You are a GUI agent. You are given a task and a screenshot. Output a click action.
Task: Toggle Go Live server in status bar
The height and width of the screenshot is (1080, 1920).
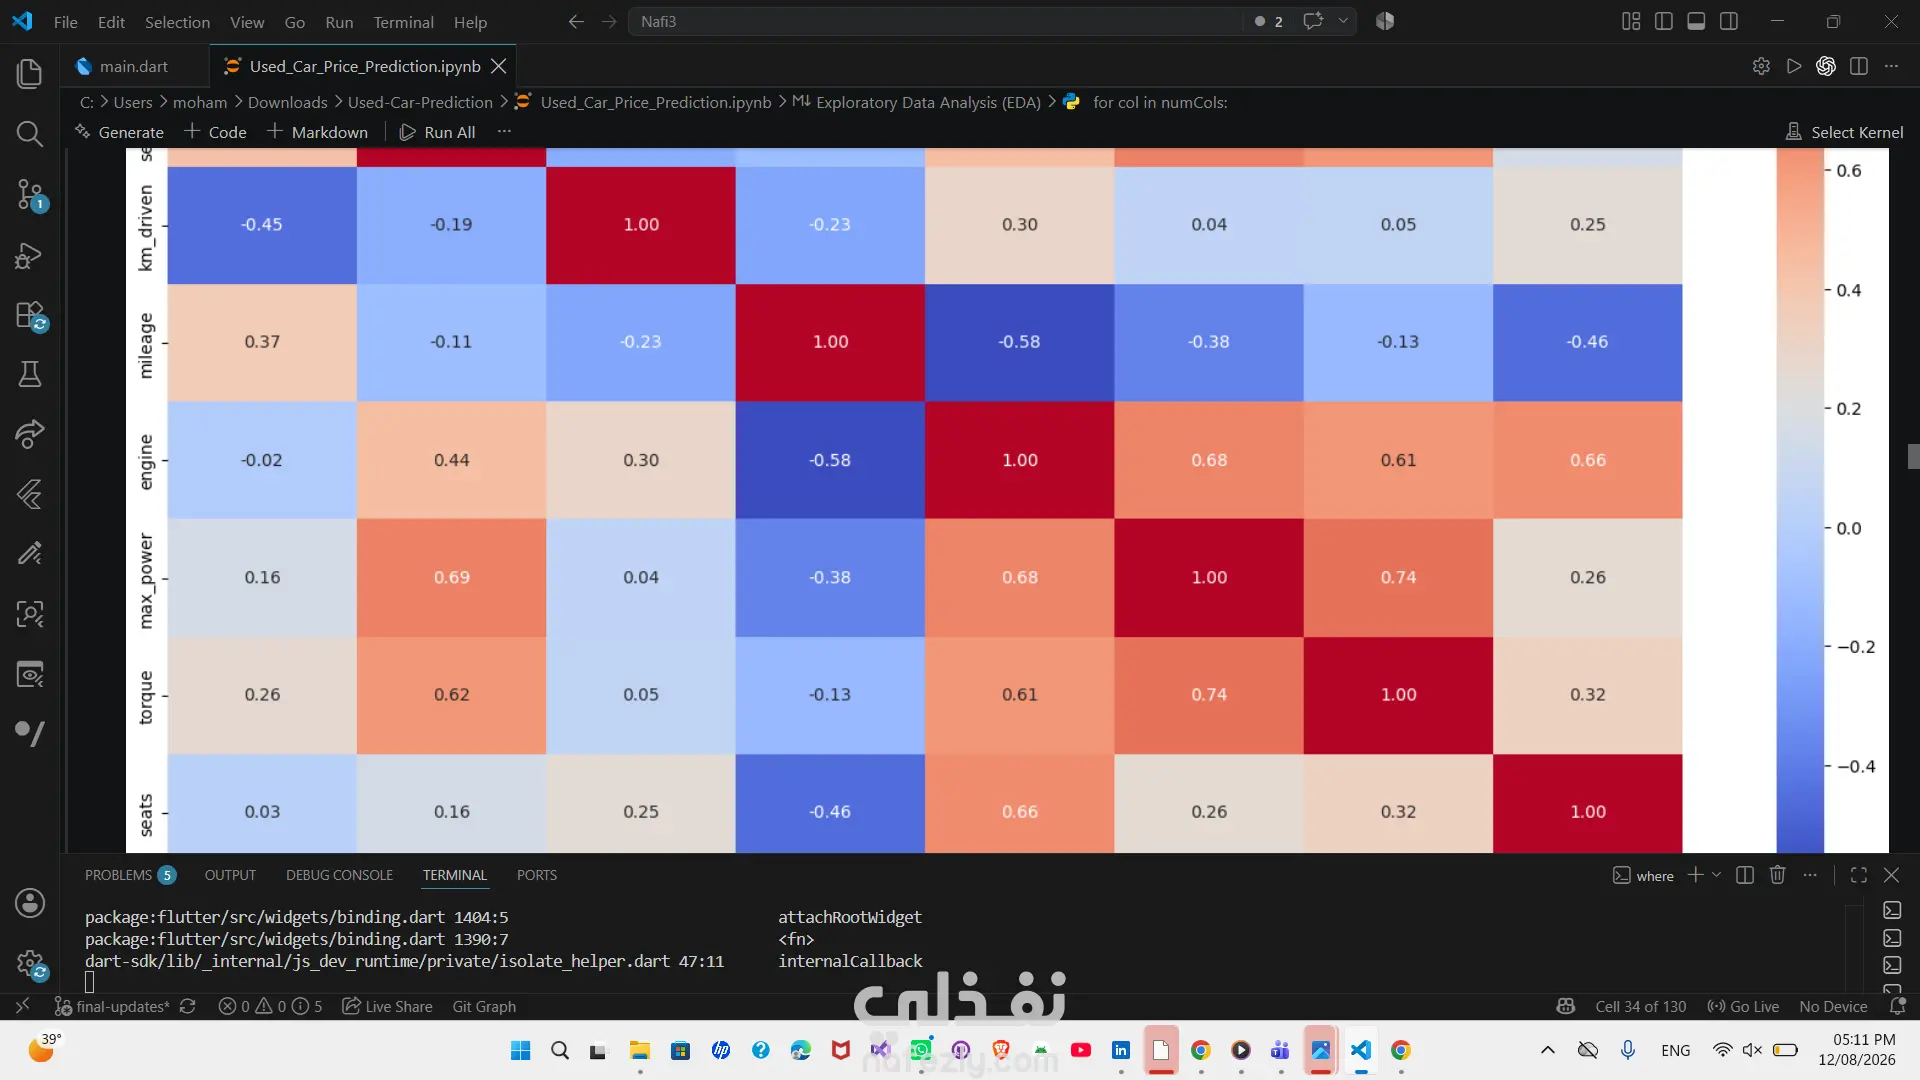1743,1006
